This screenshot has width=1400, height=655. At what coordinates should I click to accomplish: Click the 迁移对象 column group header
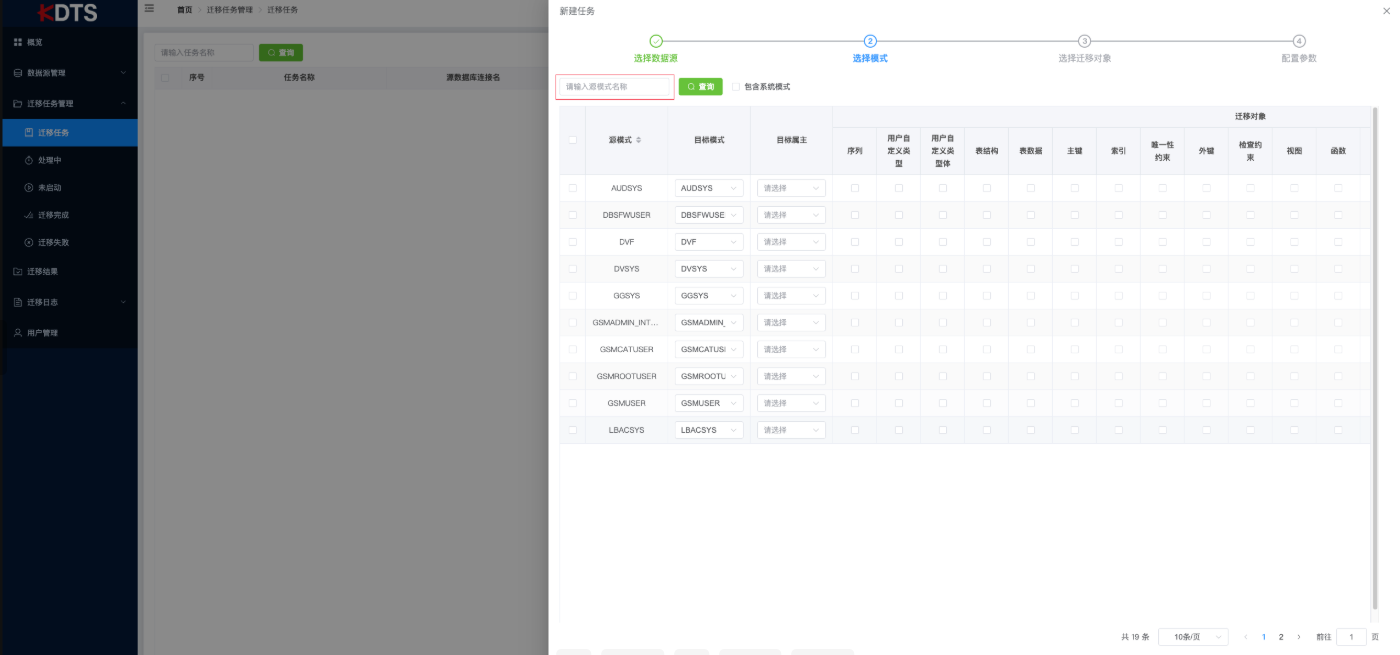[x=1250, y=116]
